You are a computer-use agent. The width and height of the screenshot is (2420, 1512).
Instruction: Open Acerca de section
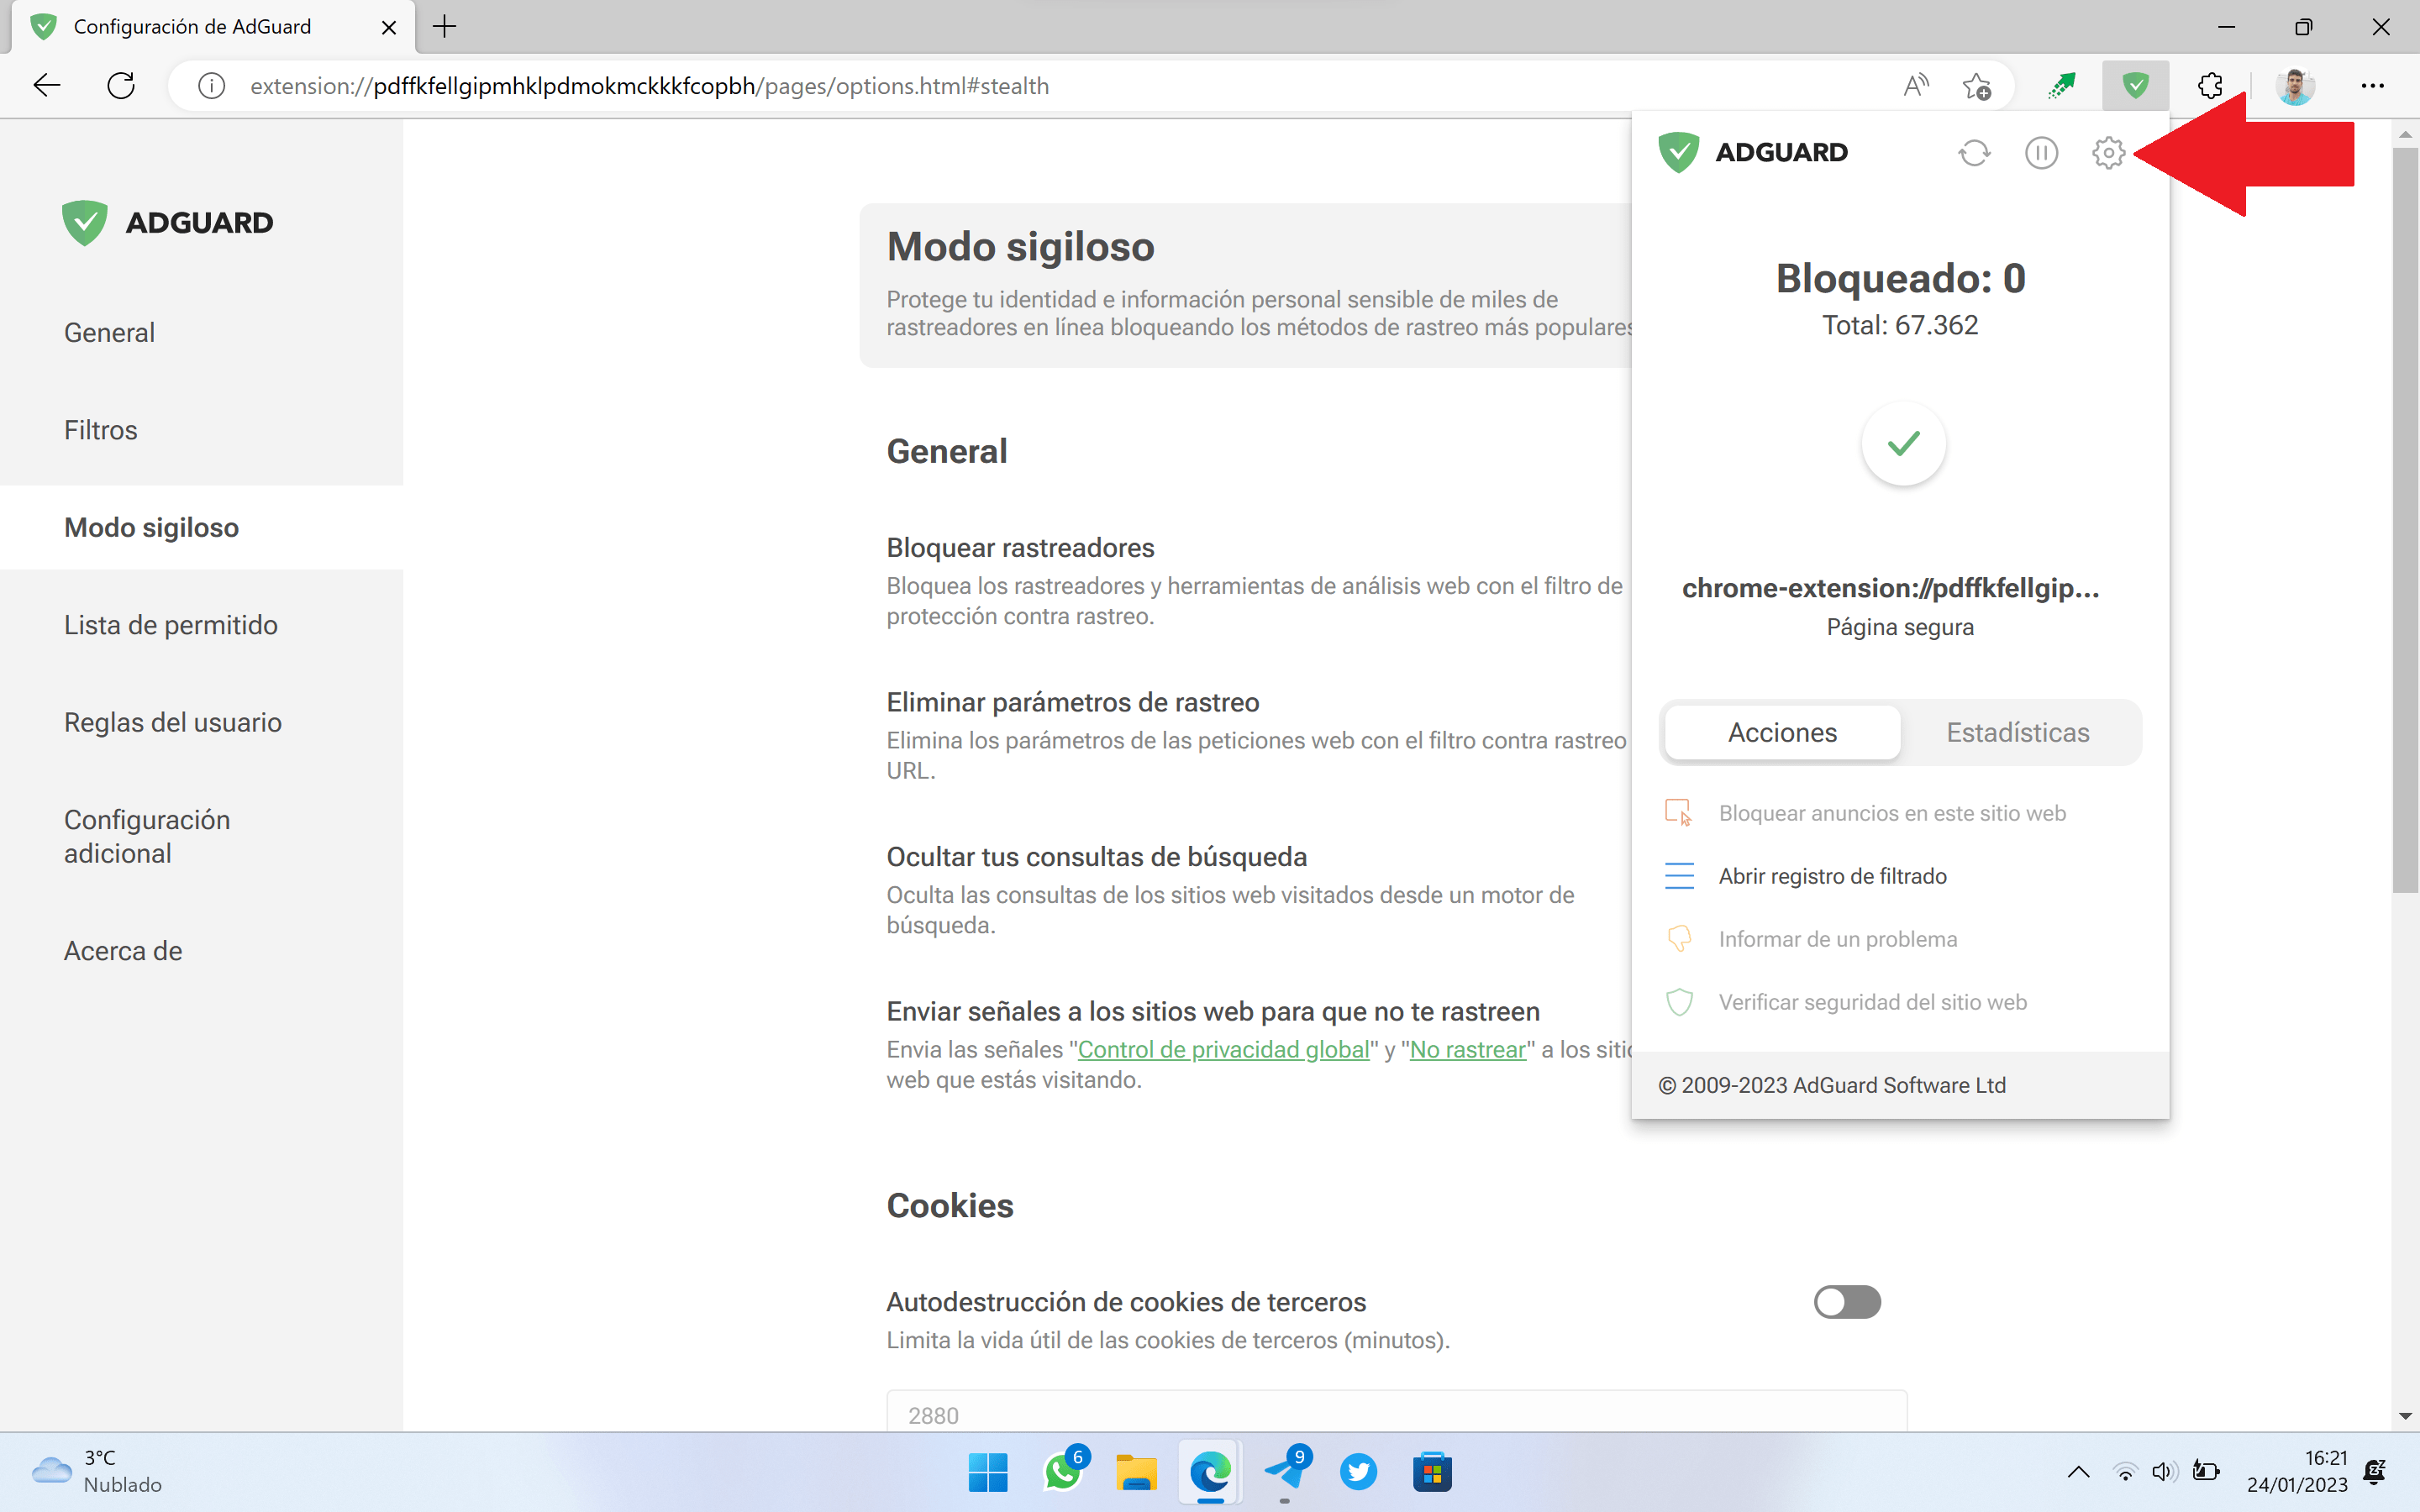point(123,951)
